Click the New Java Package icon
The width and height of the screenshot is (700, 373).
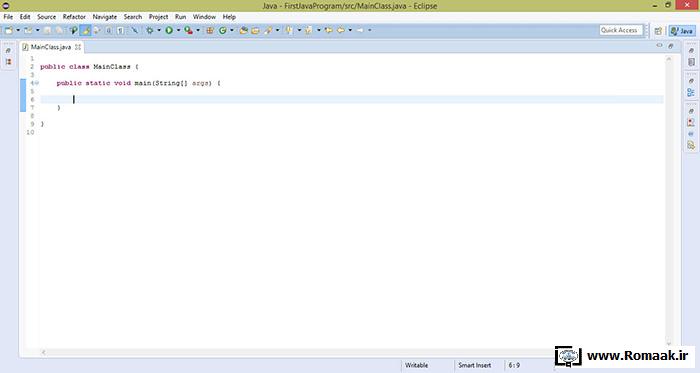pos(209,30)
